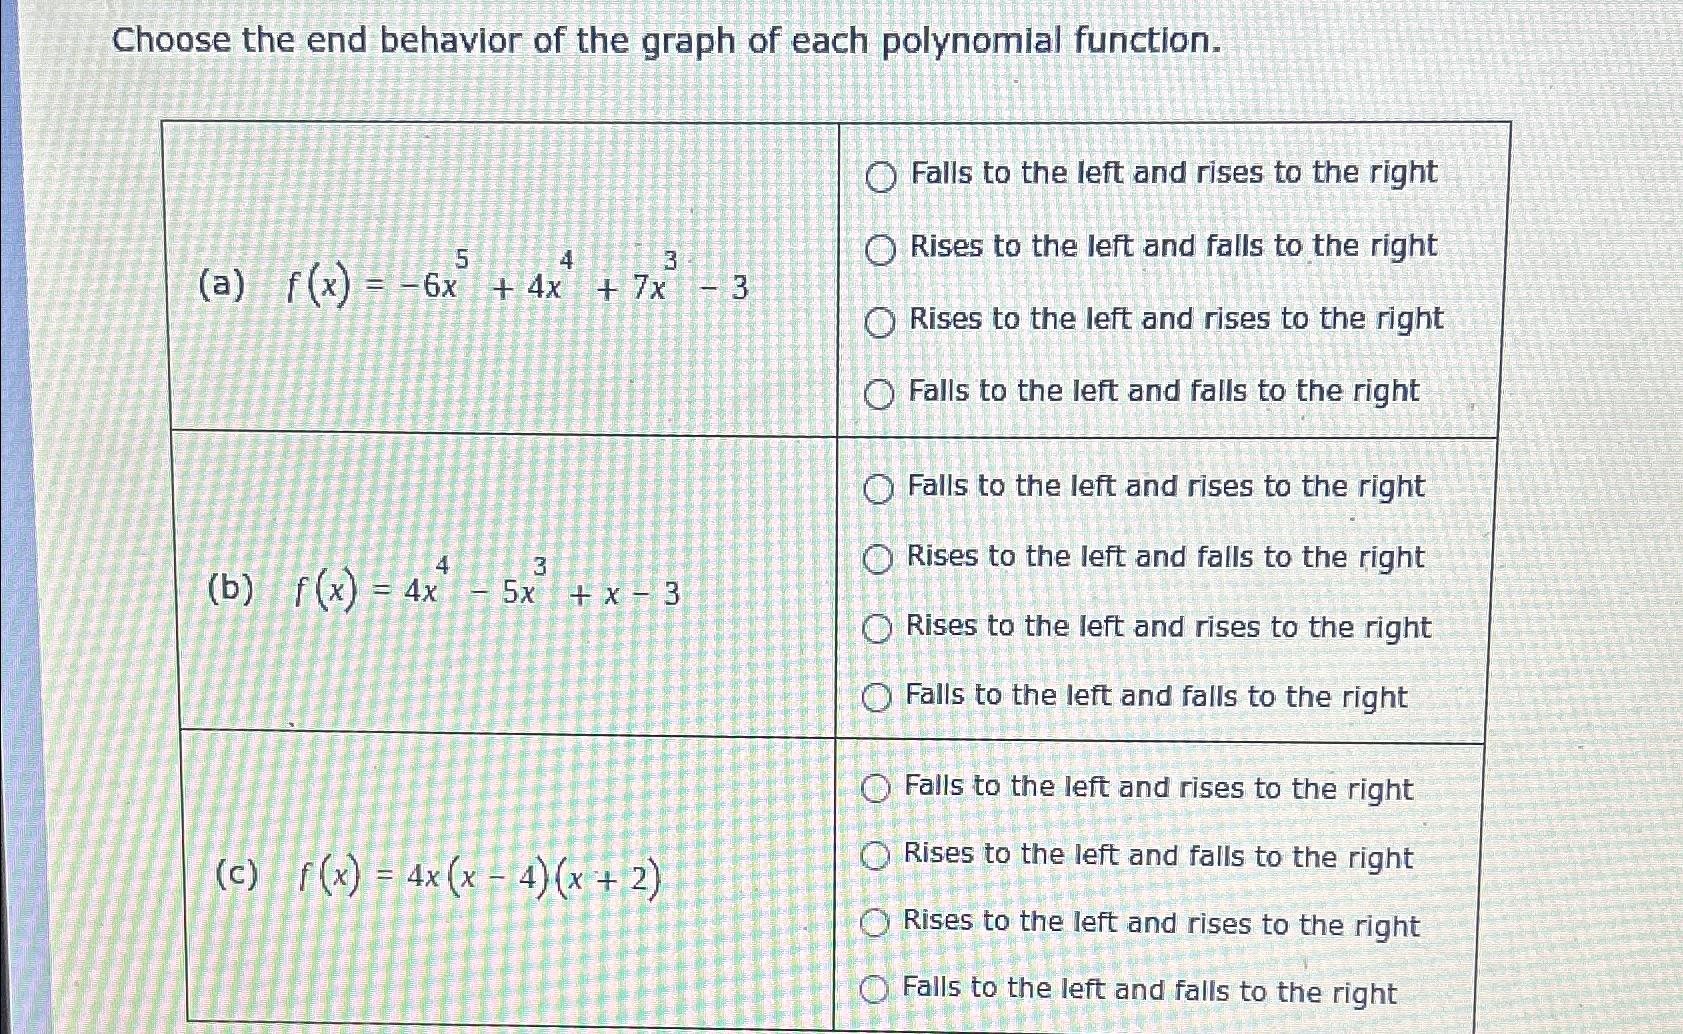Viewport: 1683px width, 1034px height.
Task: Select "Falls to the left and rises to the right" for part (a)
Action: [880, 175]
